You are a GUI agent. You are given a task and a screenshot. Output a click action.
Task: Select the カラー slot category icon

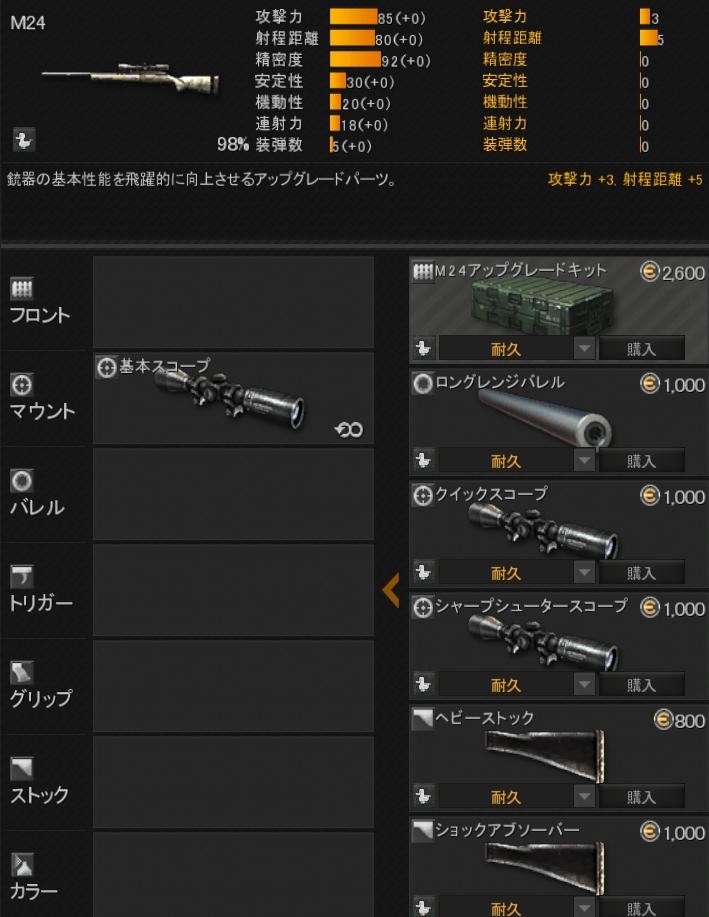pyautogui.click(x=22, y=865)
